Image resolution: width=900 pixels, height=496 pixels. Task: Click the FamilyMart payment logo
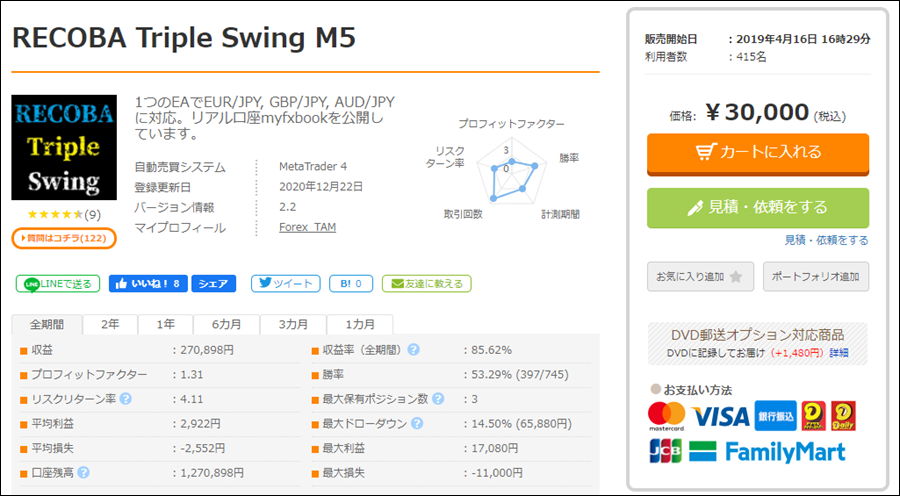tap(767, 452)
